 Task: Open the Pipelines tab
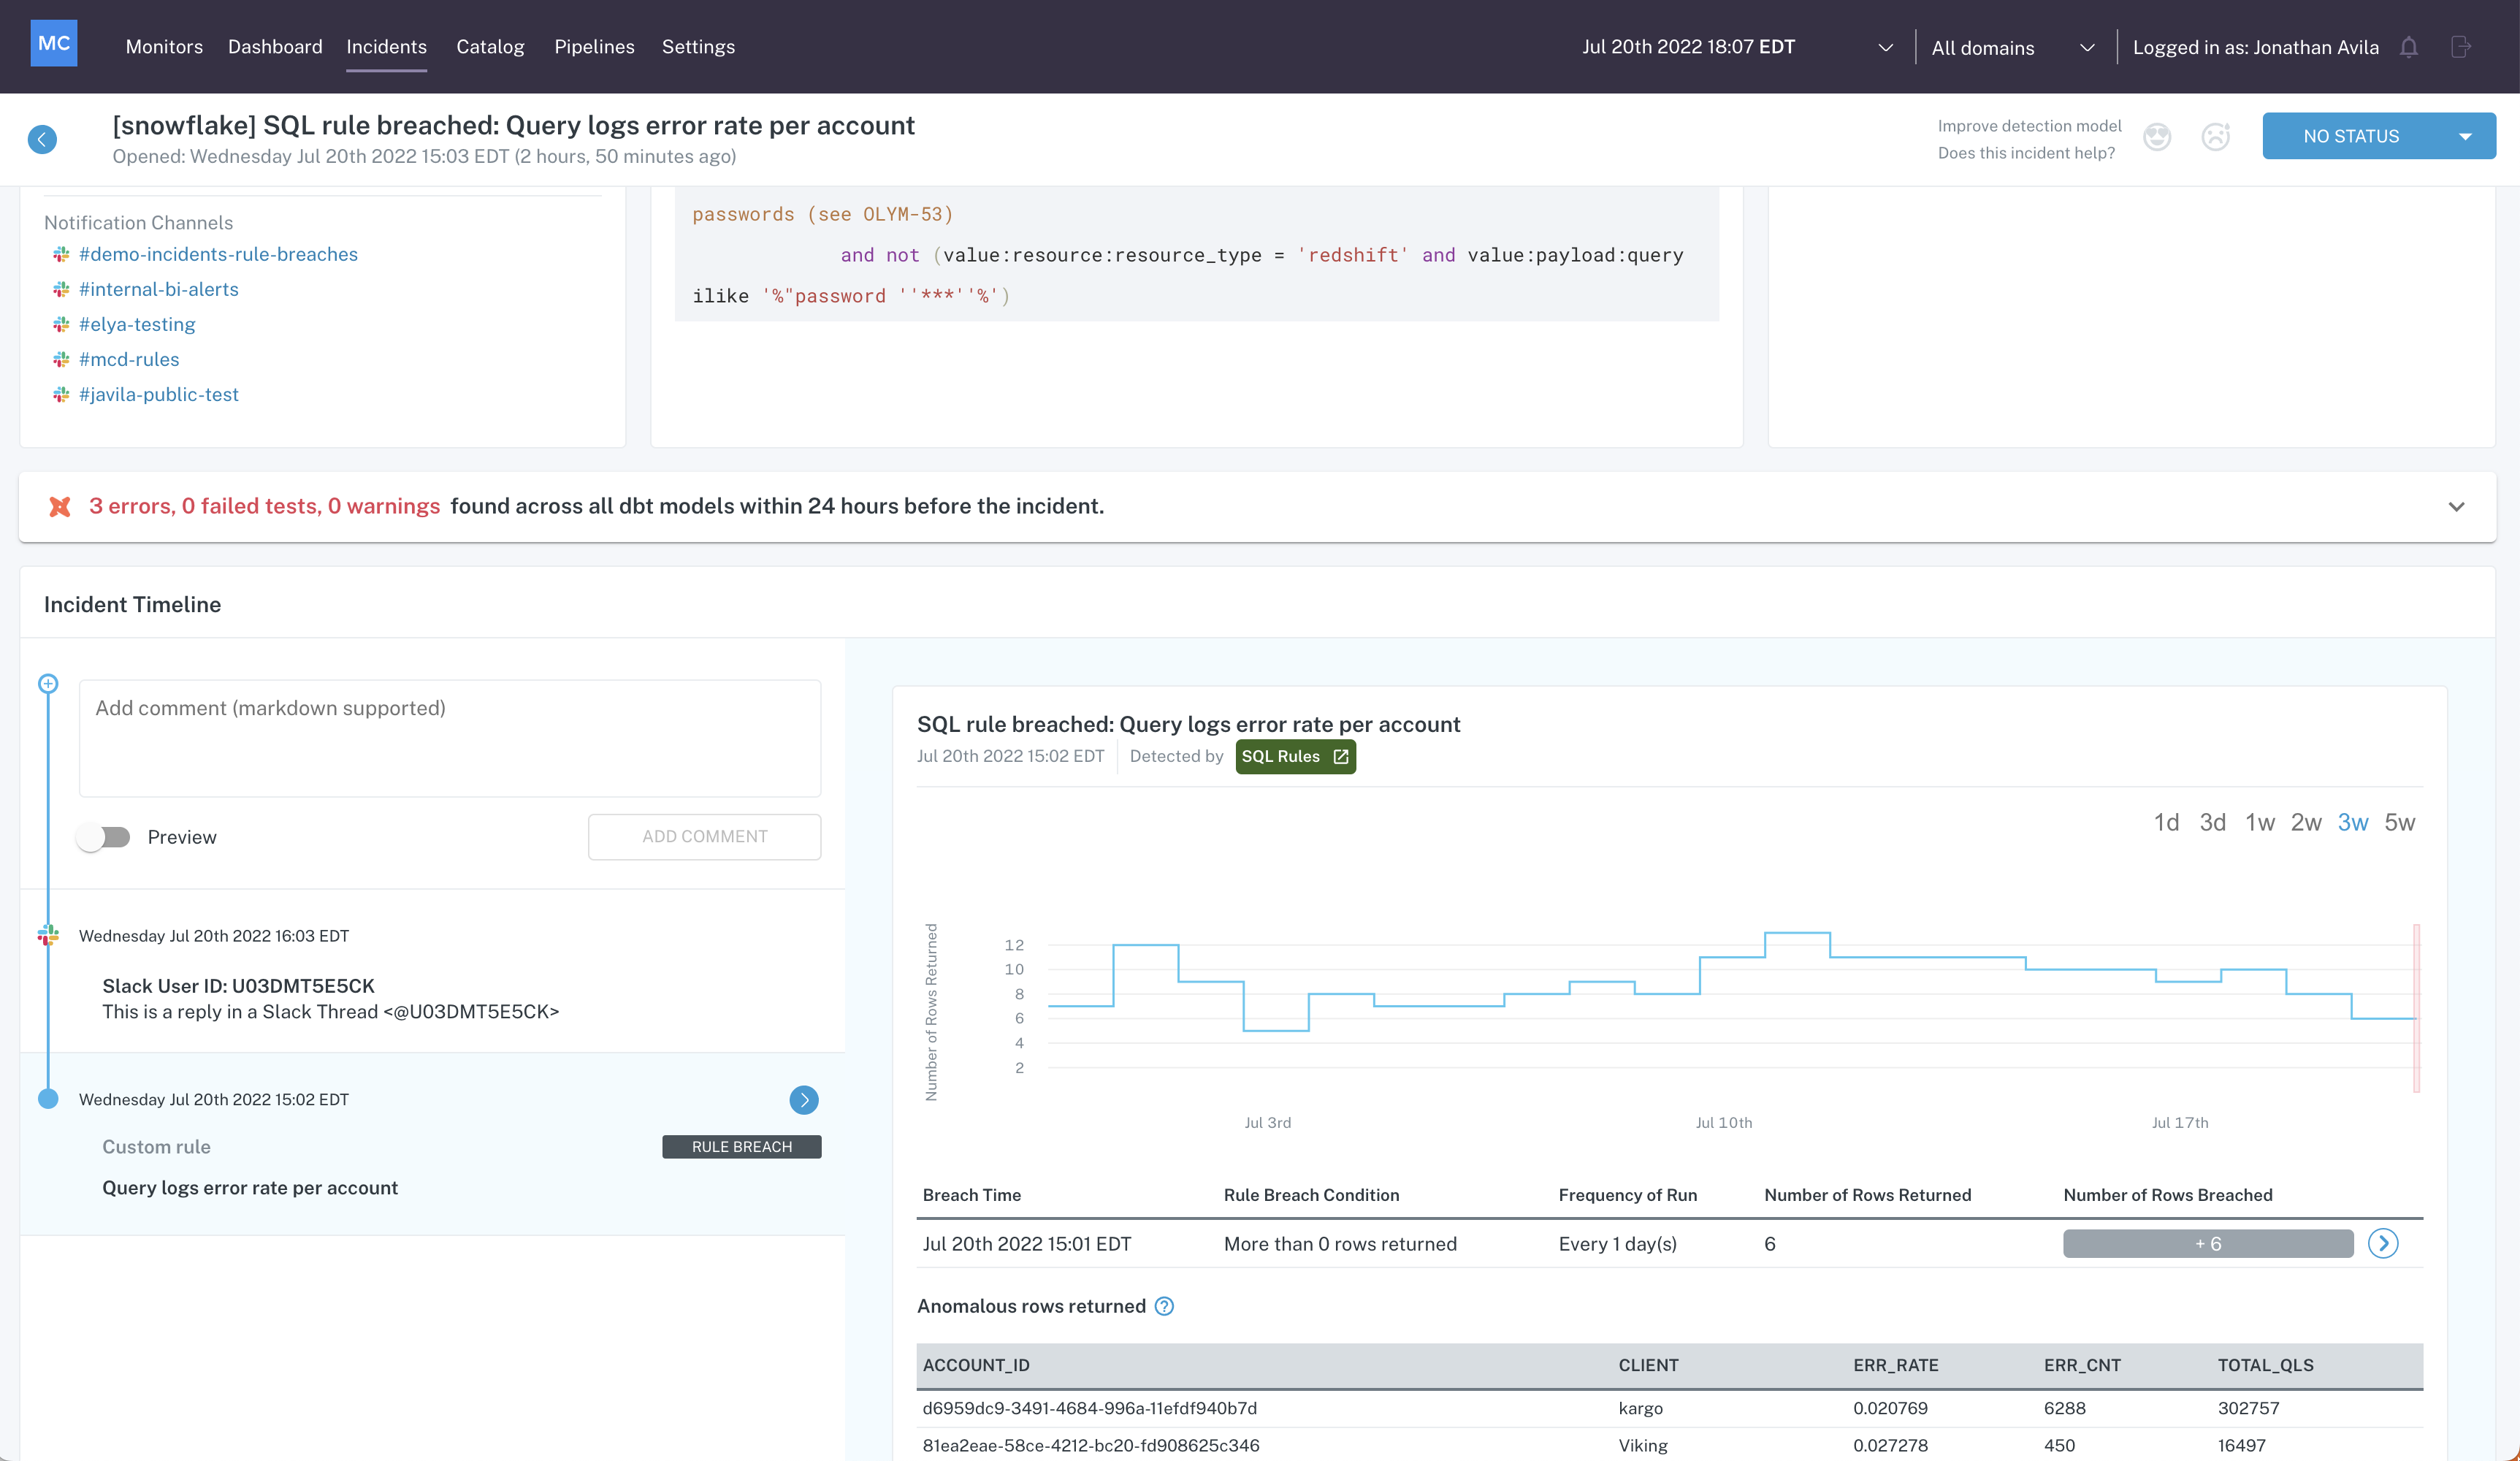pos(594,47)
